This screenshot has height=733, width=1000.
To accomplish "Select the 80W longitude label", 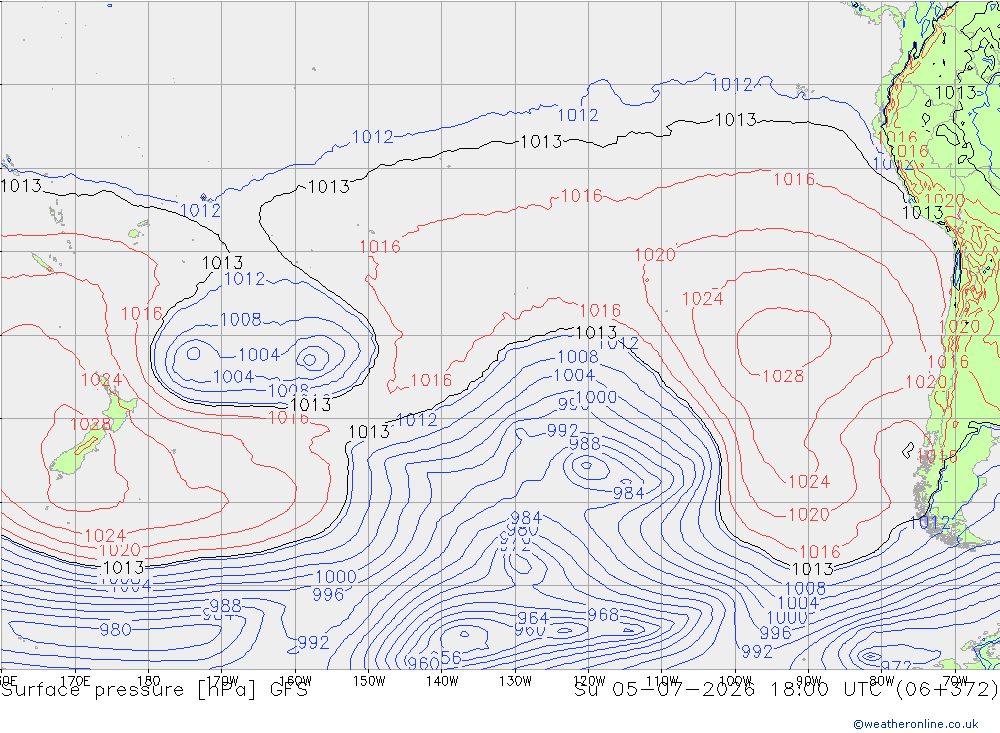I will [882, 681].
